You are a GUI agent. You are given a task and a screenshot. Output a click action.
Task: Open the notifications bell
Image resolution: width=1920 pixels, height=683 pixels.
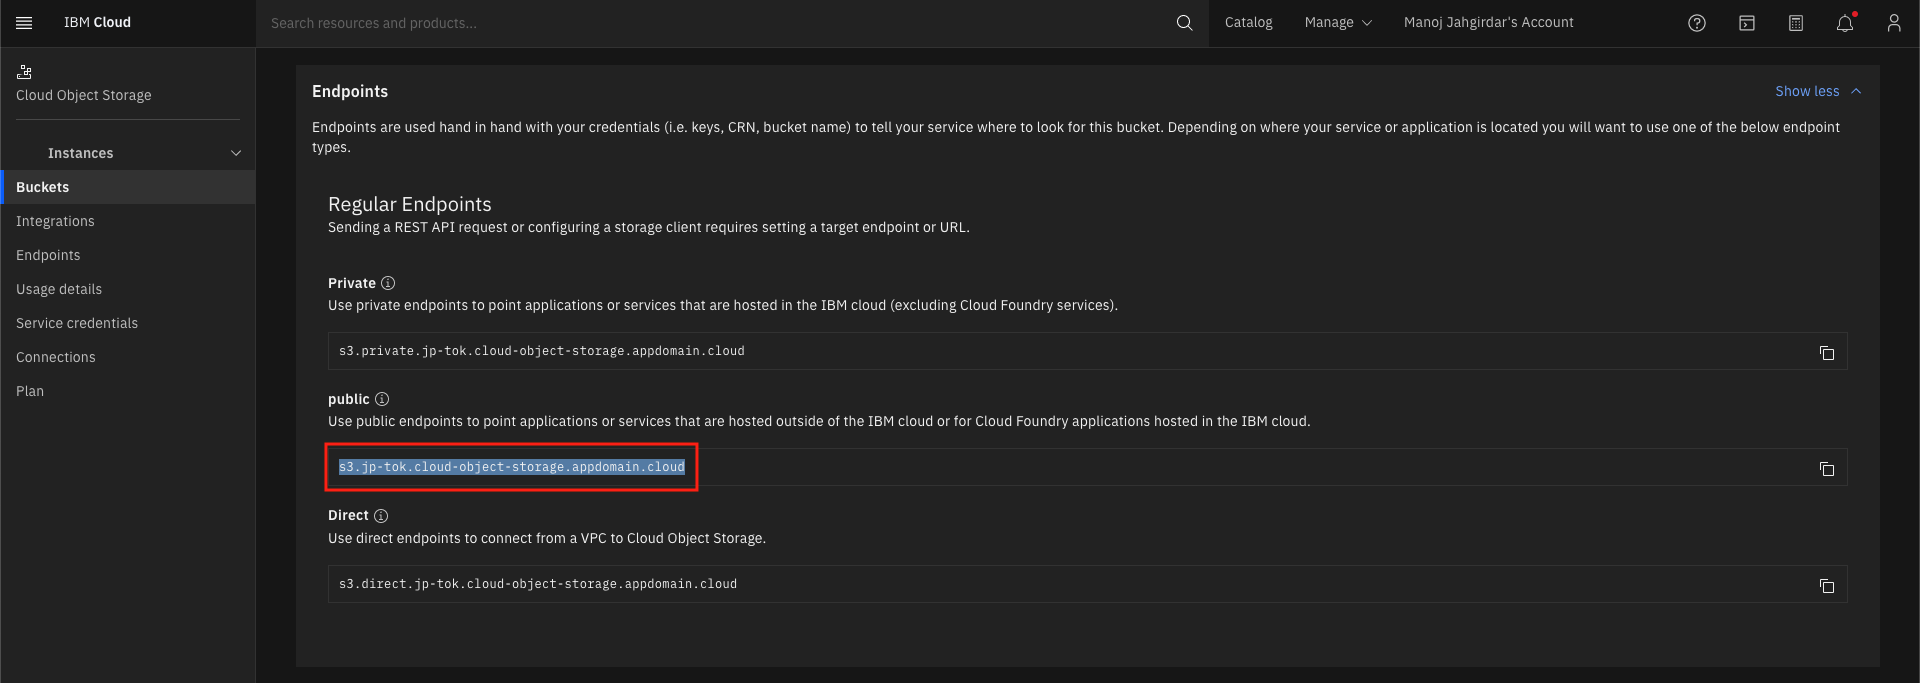[x=1846, y=23]
